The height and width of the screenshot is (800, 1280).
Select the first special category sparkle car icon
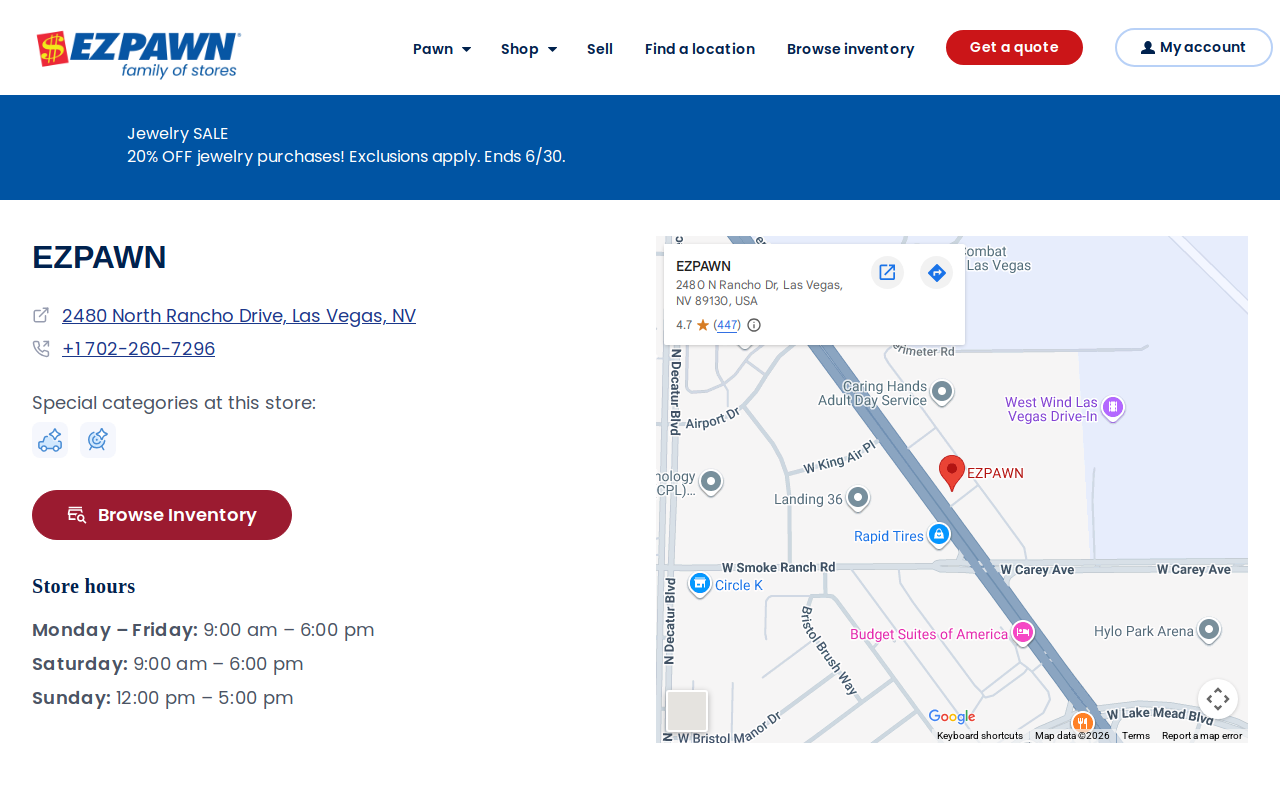click(x=50, y=440)
